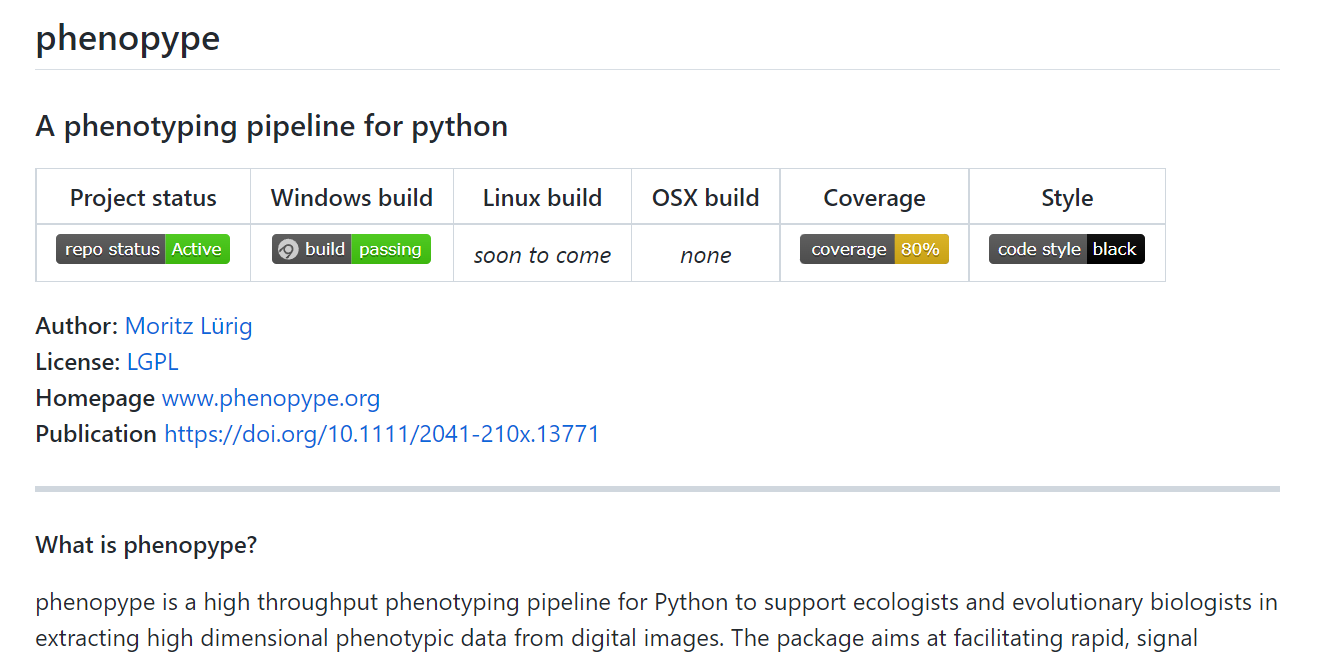1332x655 pixels.
Task: Click the 'none' cell under OSX build
Action: [705, 256]
